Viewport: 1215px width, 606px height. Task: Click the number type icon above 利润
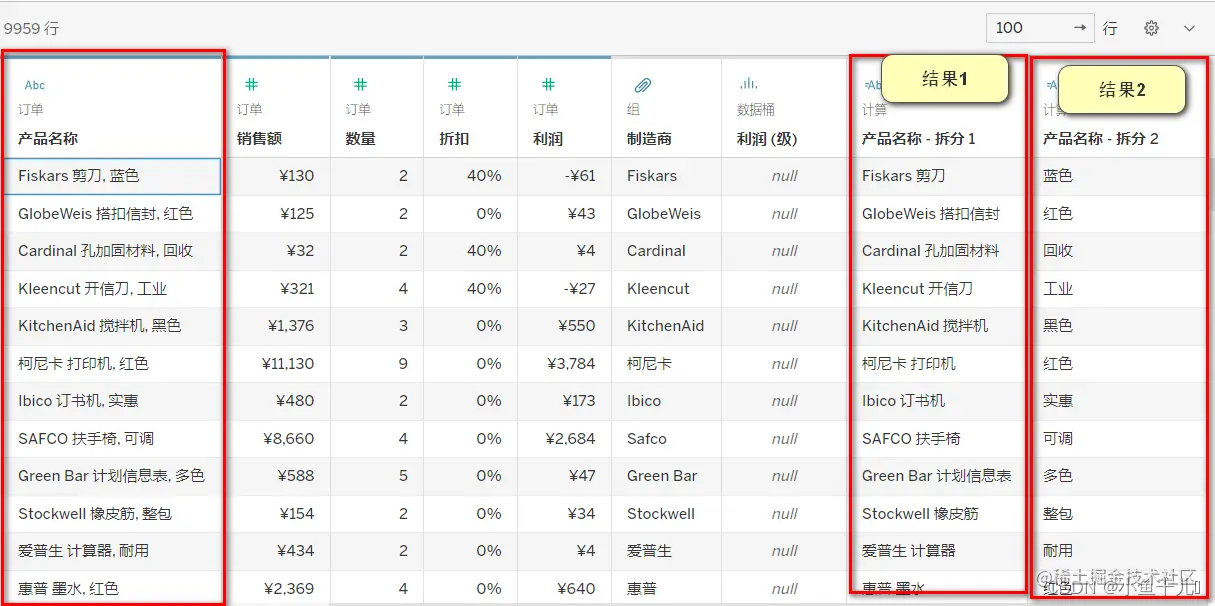(x=548, y=85)
